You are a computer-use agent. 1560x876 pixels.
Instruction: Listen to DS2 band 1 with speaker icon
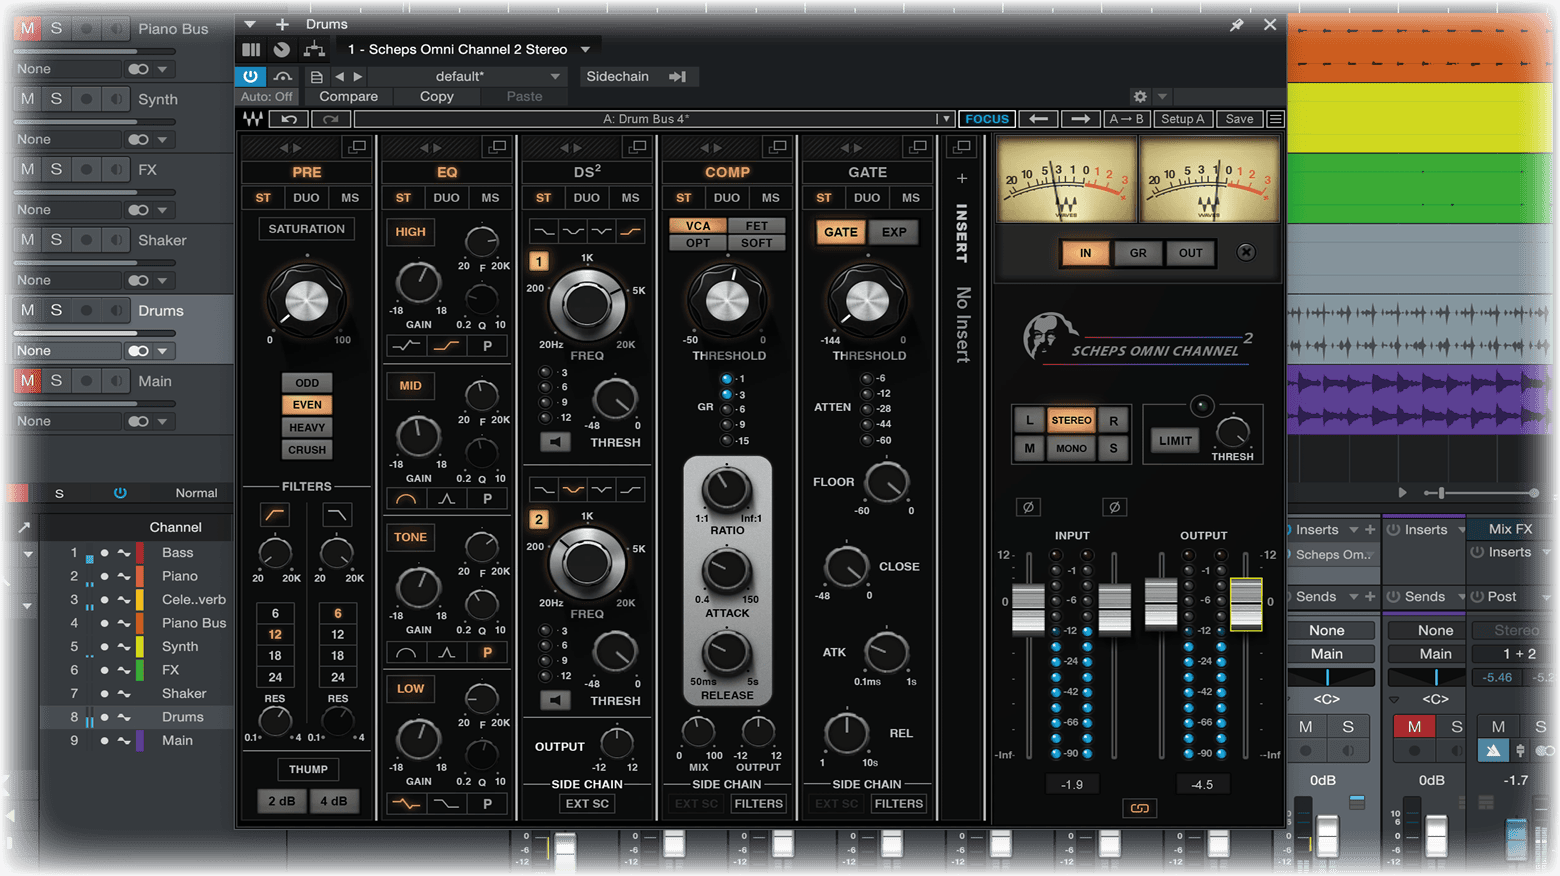coord(555,441)
